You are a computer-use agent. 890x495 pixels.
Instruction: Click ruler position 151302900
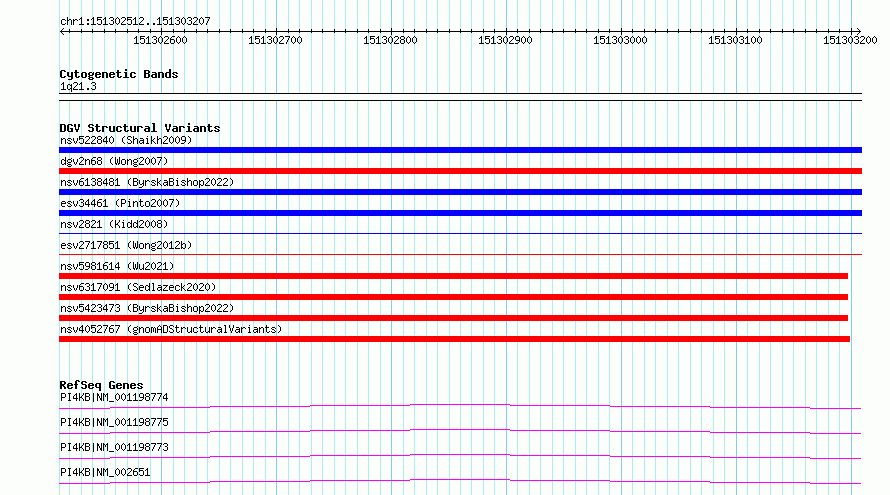[505, 40]
